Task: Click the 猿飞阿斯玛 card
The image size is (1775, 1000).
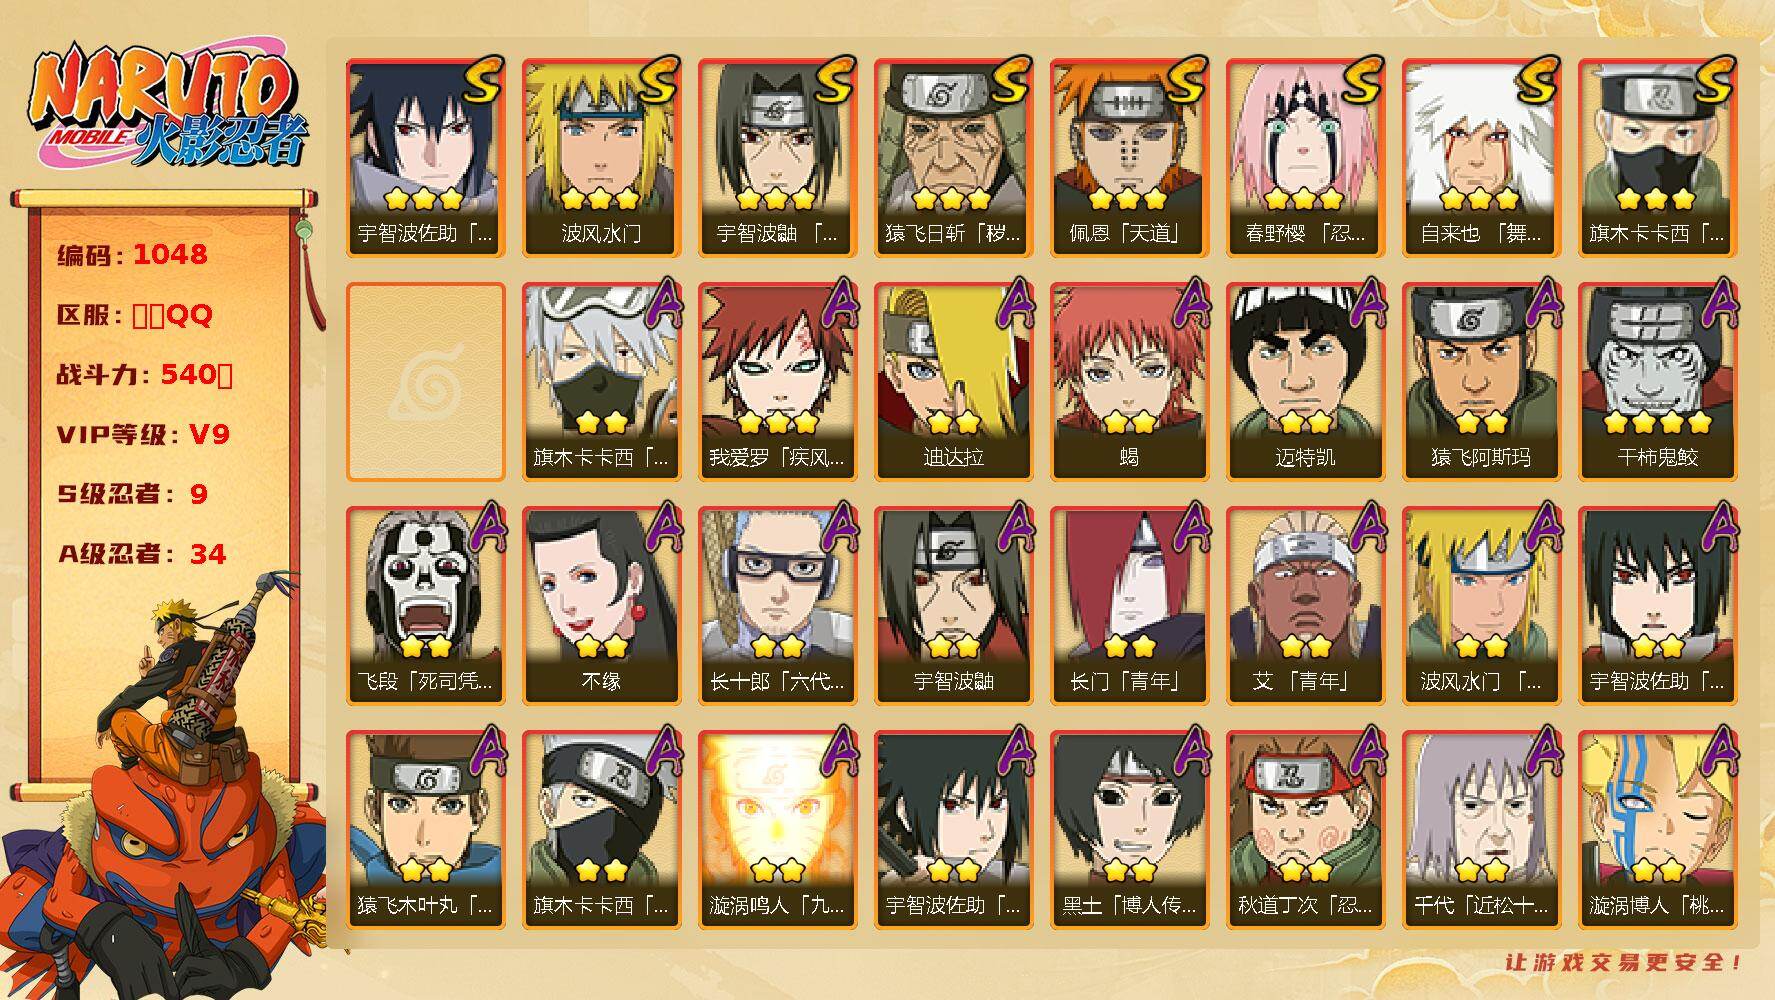Action: point(1481,382)
